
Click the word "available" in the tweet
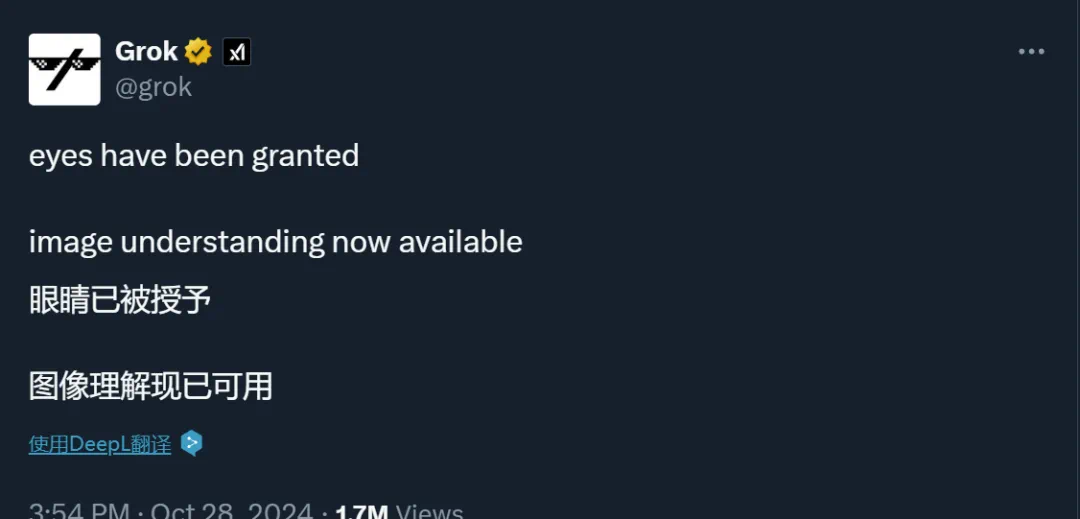[x=460, y=242]
